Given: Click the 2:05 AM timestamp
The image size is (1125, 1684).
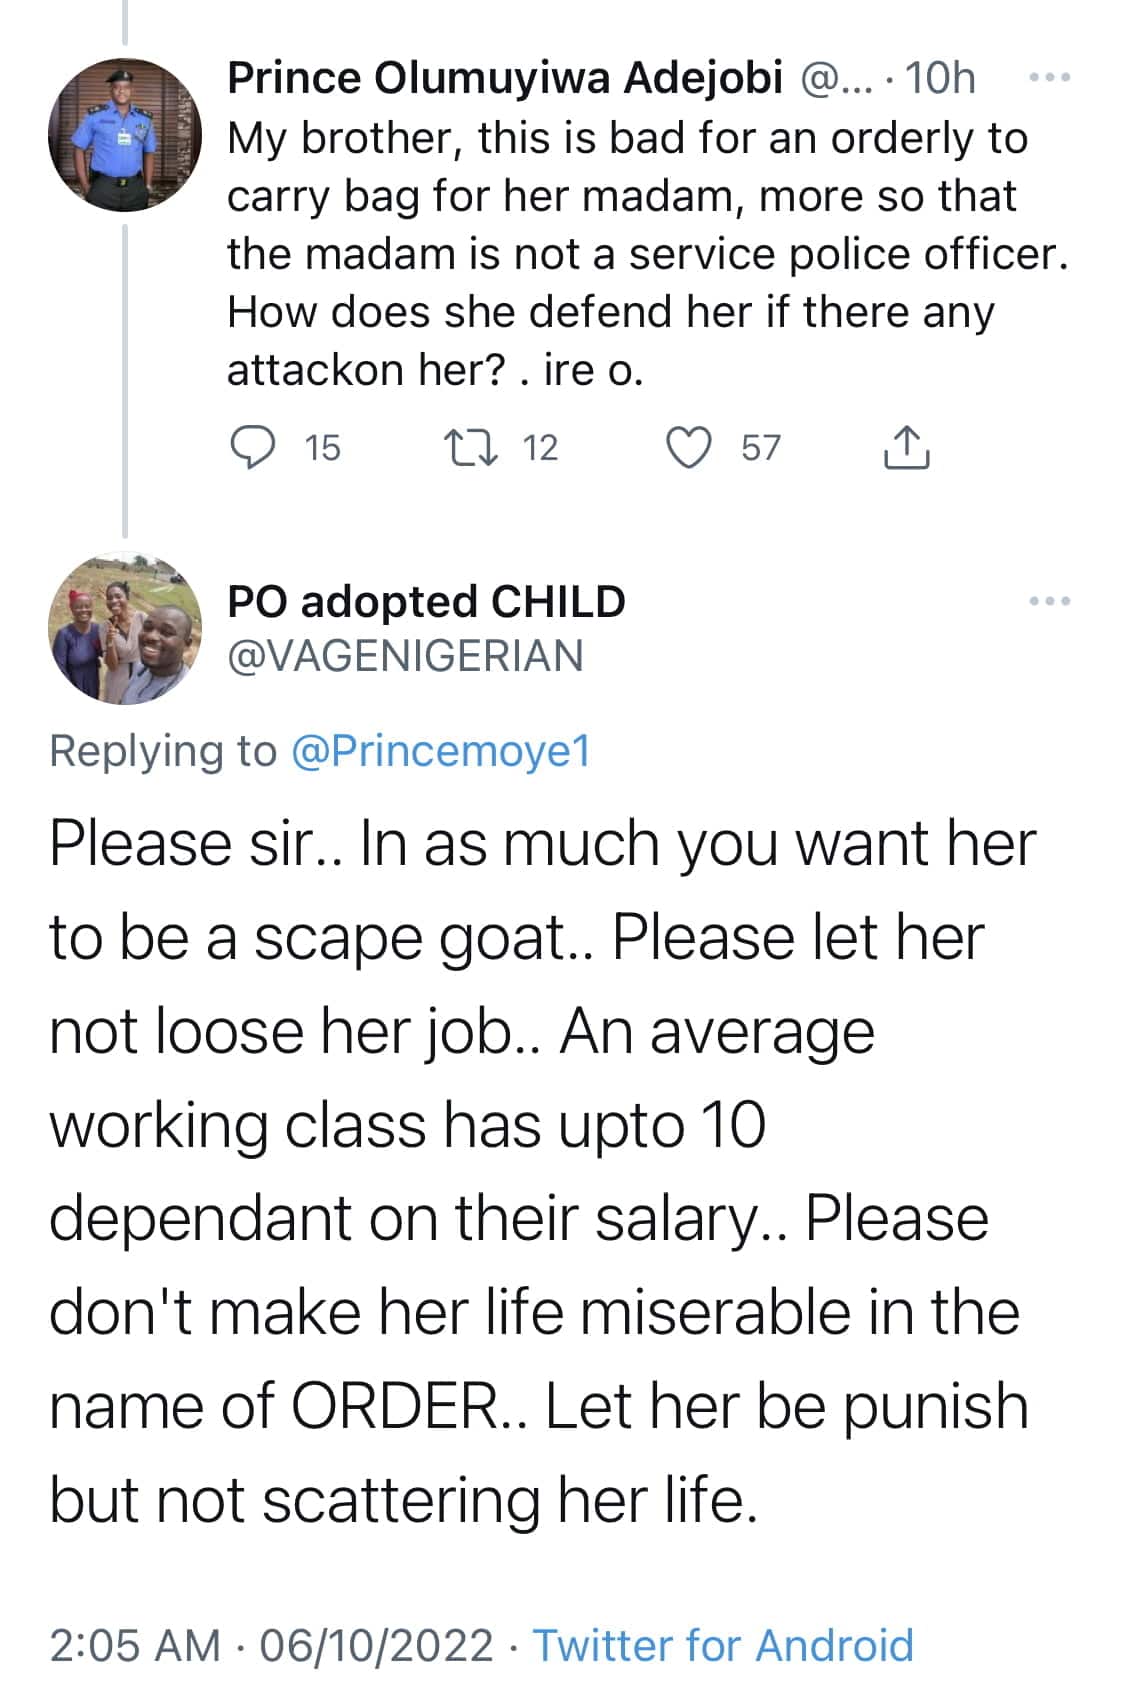Looking at the screenshot, I should (135, 1645).
